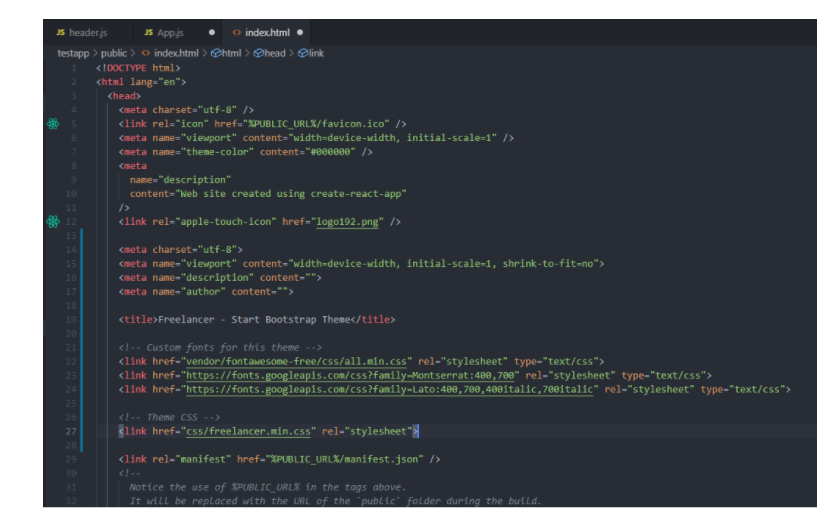Click the '<meta charset="utf-8">' line 14
Viewport: 836px width, 521px height.
[x=180, y=250]
